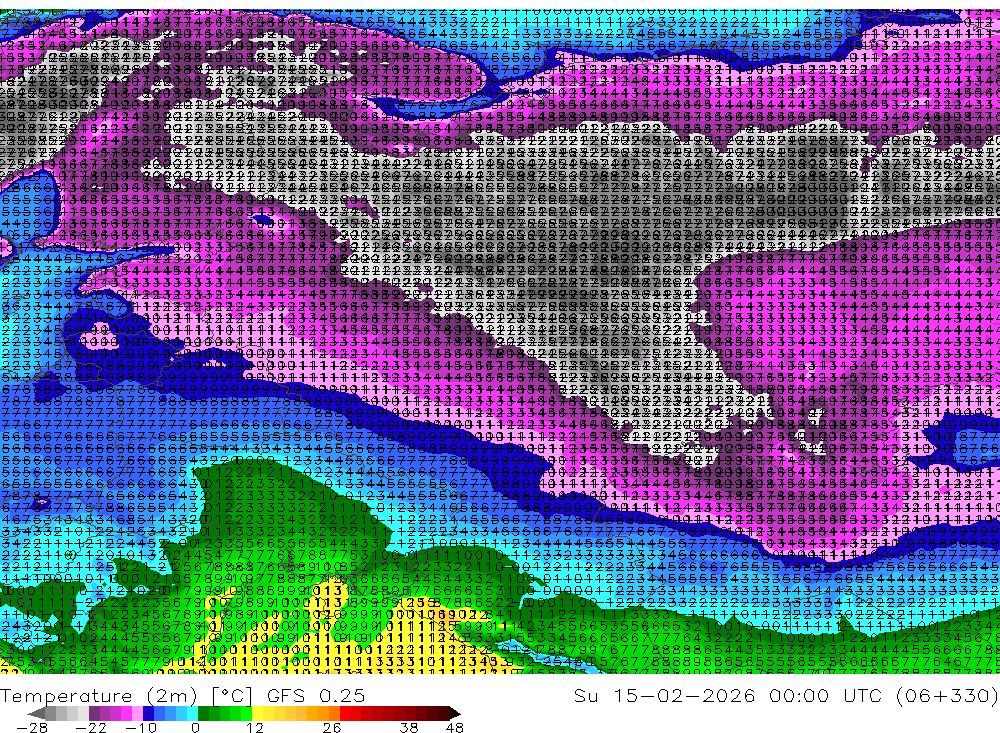Image resolution: width=1000 pixels, height=733 pixels.
Task: Click the 'Su' weekday abbreviation
Action: [x=586, y=695]
